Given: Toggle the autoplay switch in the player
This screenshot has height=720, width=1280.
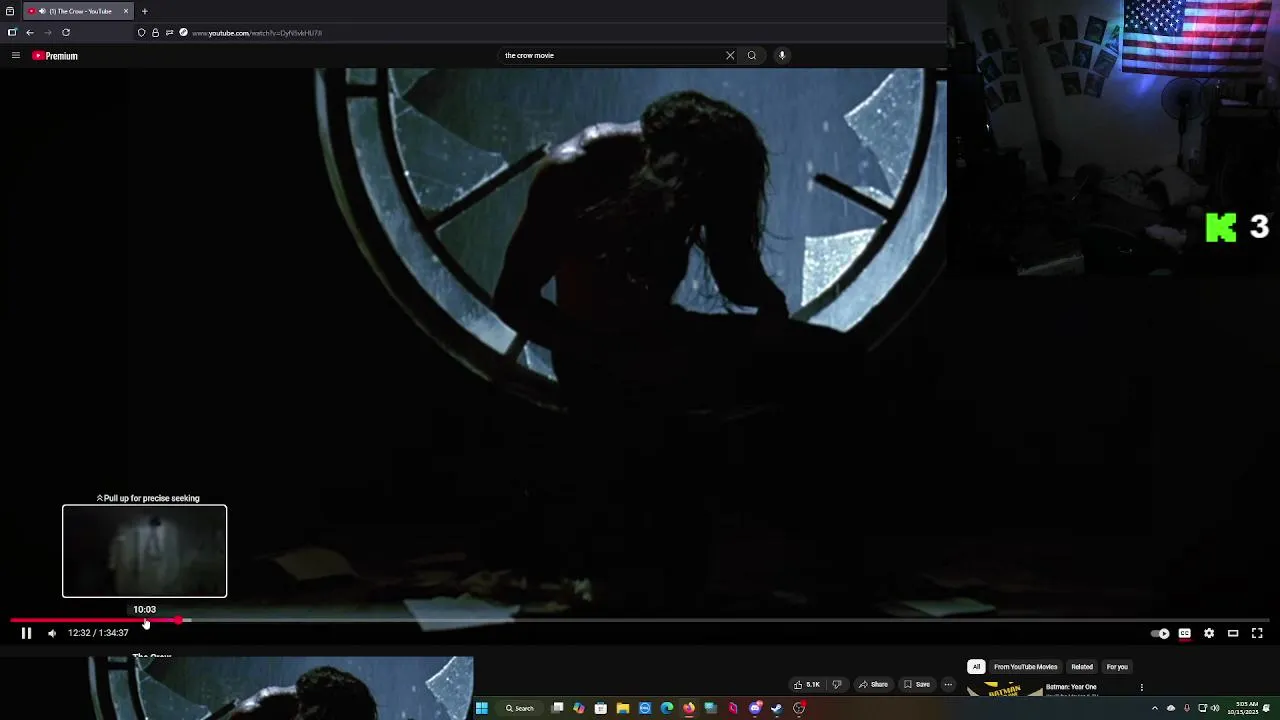Looking at the screenshot, I should tap(1160, 633).
